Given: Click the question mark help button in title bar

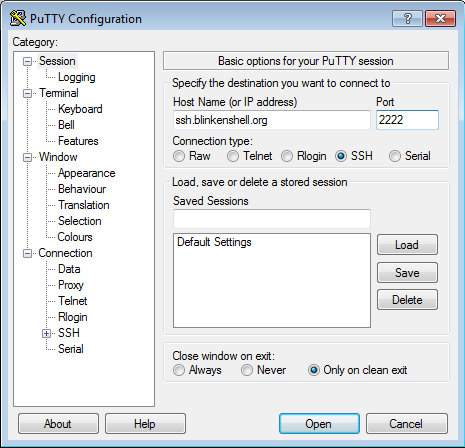Looking at the screenshot, I should 407,18.
